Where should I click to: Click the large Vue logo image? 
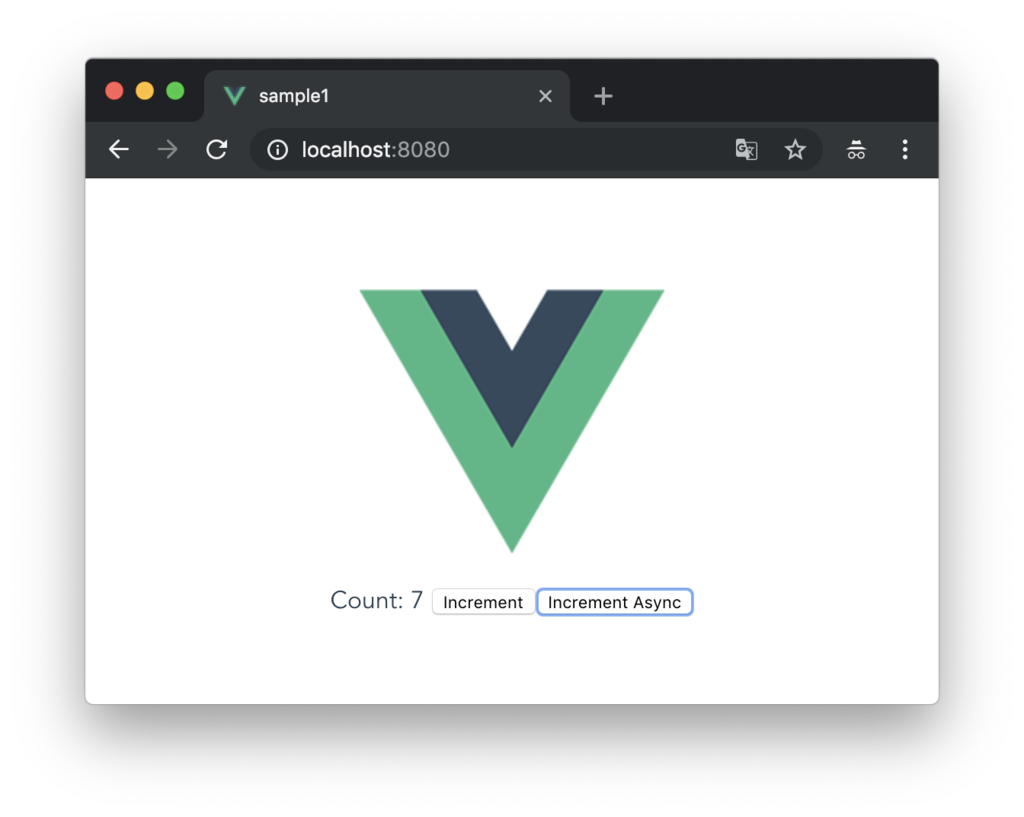point(512,421)
